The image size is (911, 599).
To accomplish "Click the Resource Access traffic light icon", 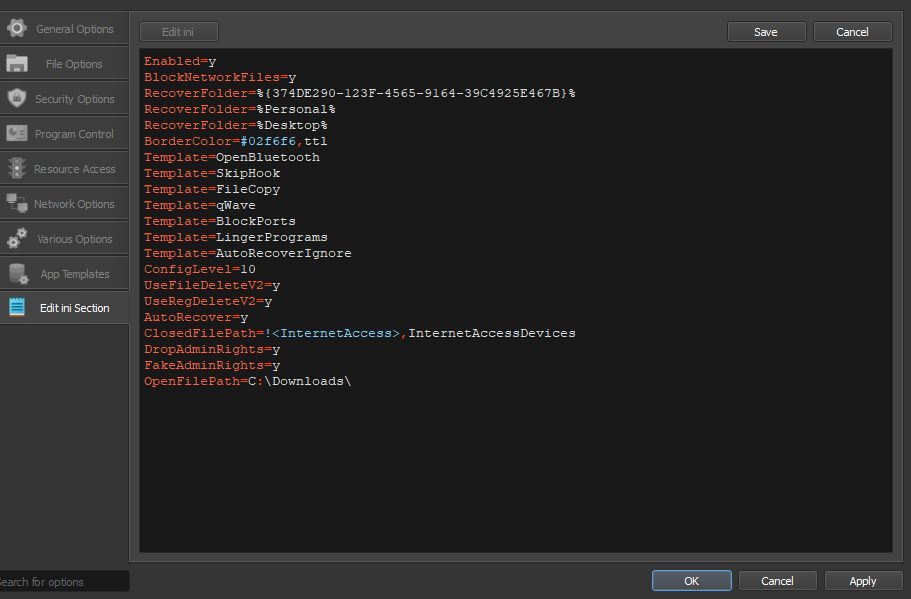I will (x=16, y=168).
